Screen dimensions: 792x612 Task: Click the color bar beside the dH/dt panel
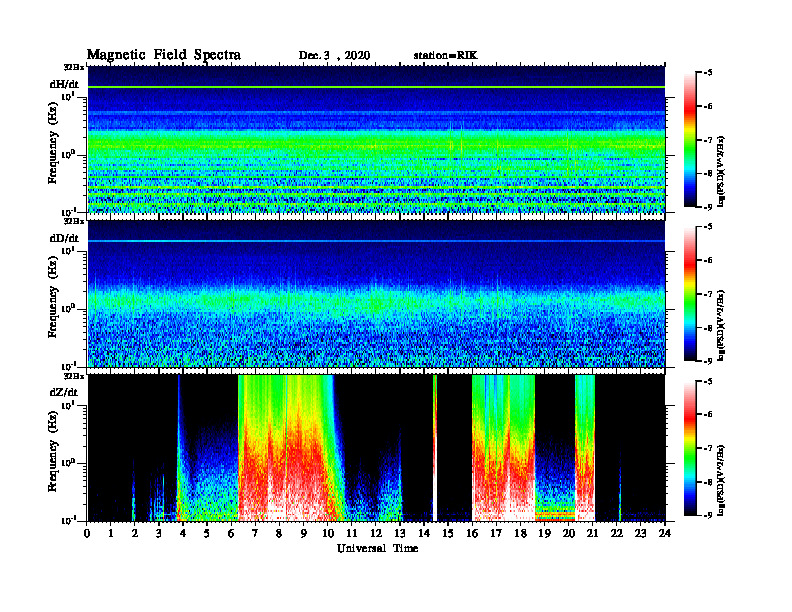coord(690,140)
